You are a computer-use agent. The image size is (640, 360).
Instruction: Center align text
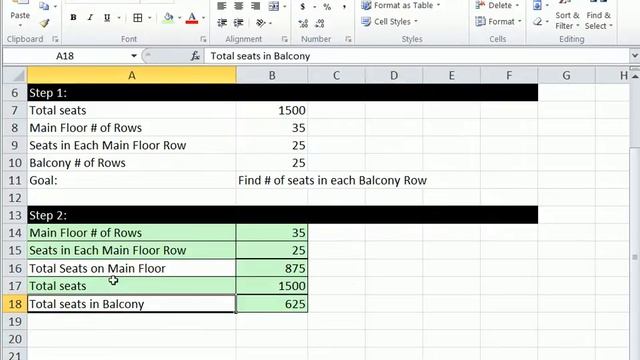pos(238,6)
